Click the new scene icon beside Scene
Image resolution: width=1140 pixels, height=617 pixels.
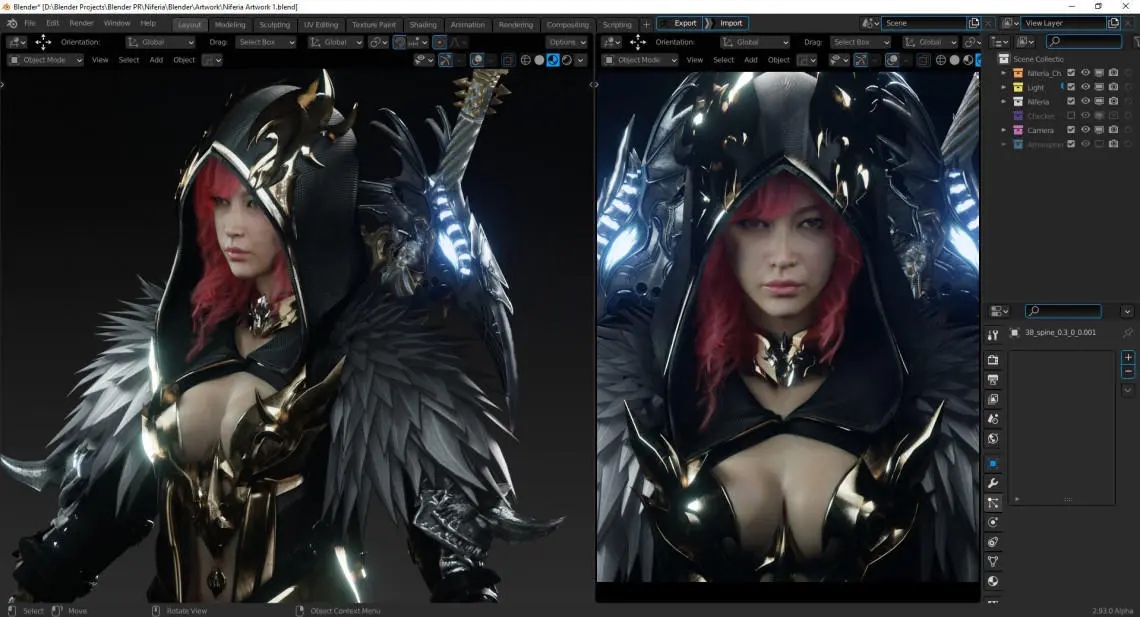click(974, 23)
